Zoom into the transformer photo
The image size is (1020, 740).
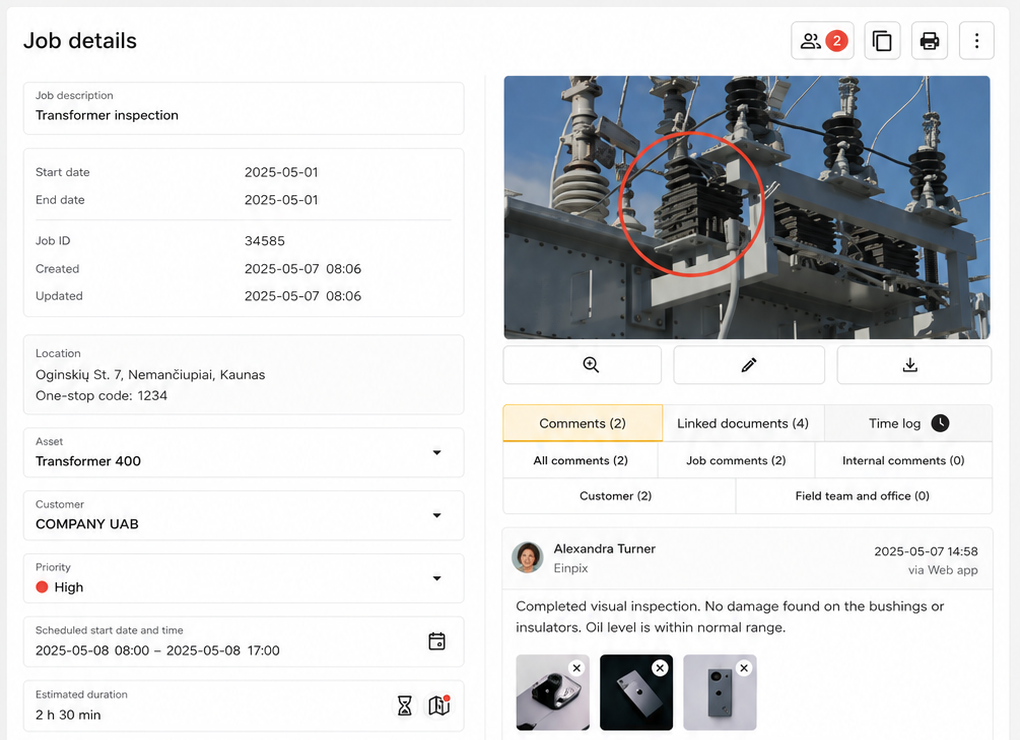point(582,365)
